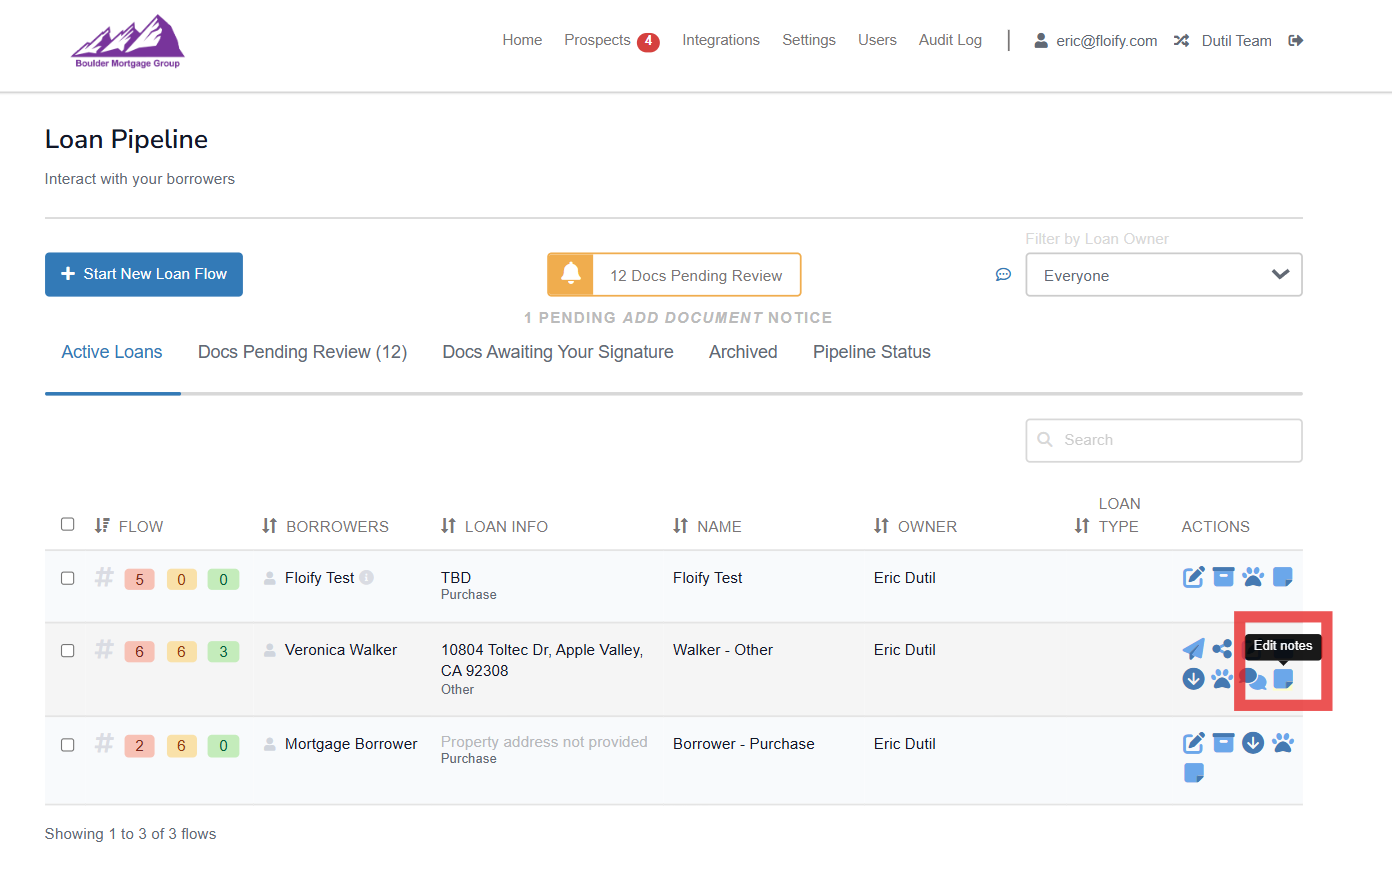Click the logout icon in top navigation
The image size is (1392, 887).
point(1296,41)
